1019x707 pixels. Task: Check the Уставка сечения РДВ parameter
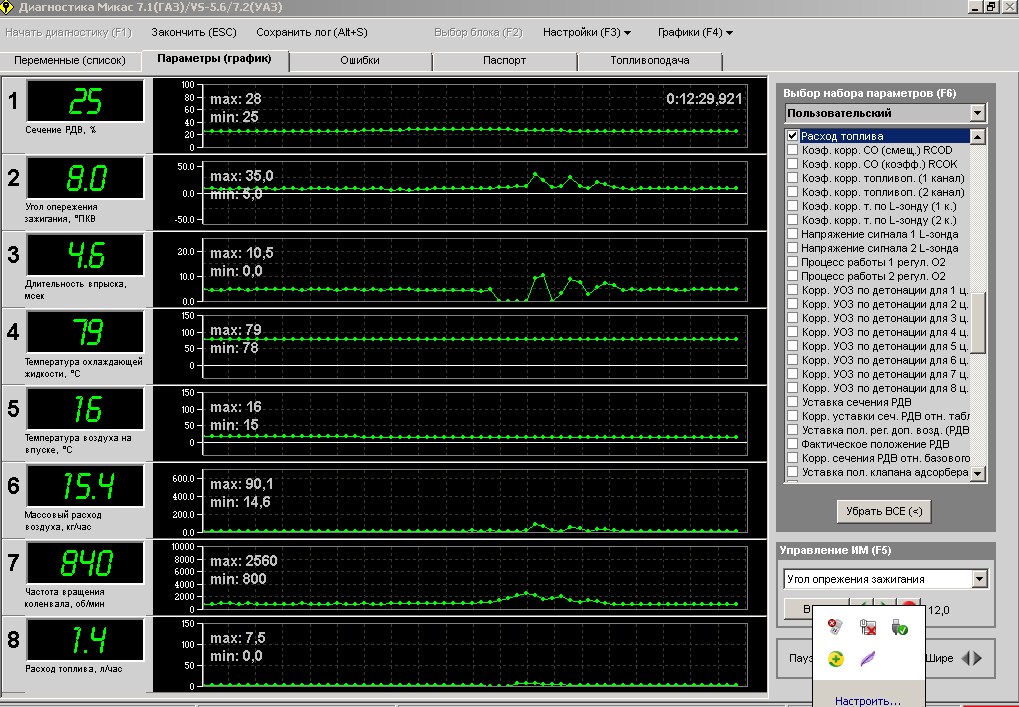click(x=793, y=402)
